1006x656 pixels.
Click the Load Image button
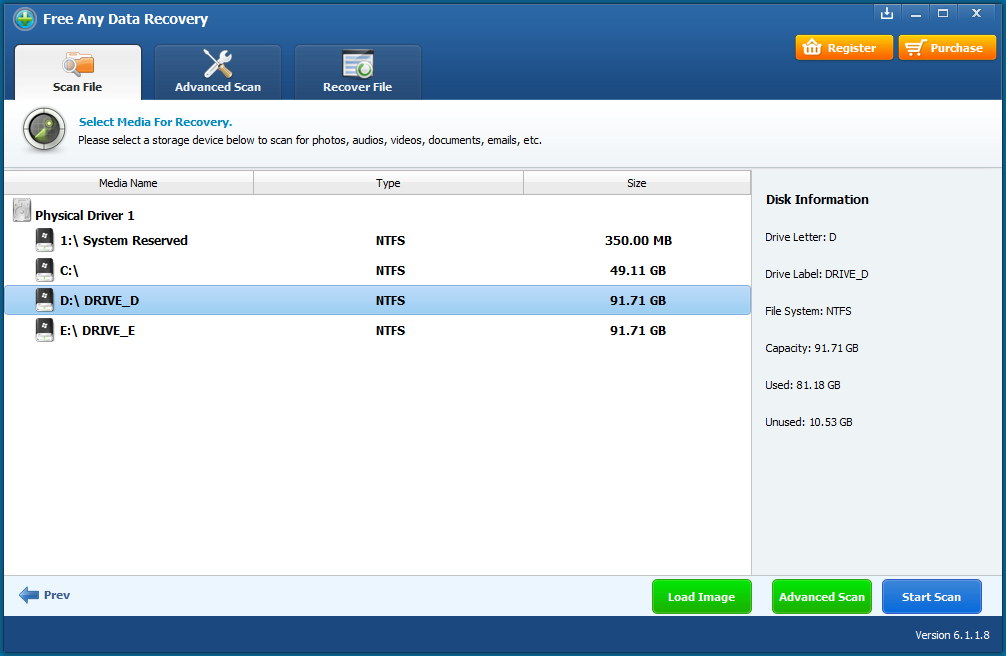tap(701, 595)
